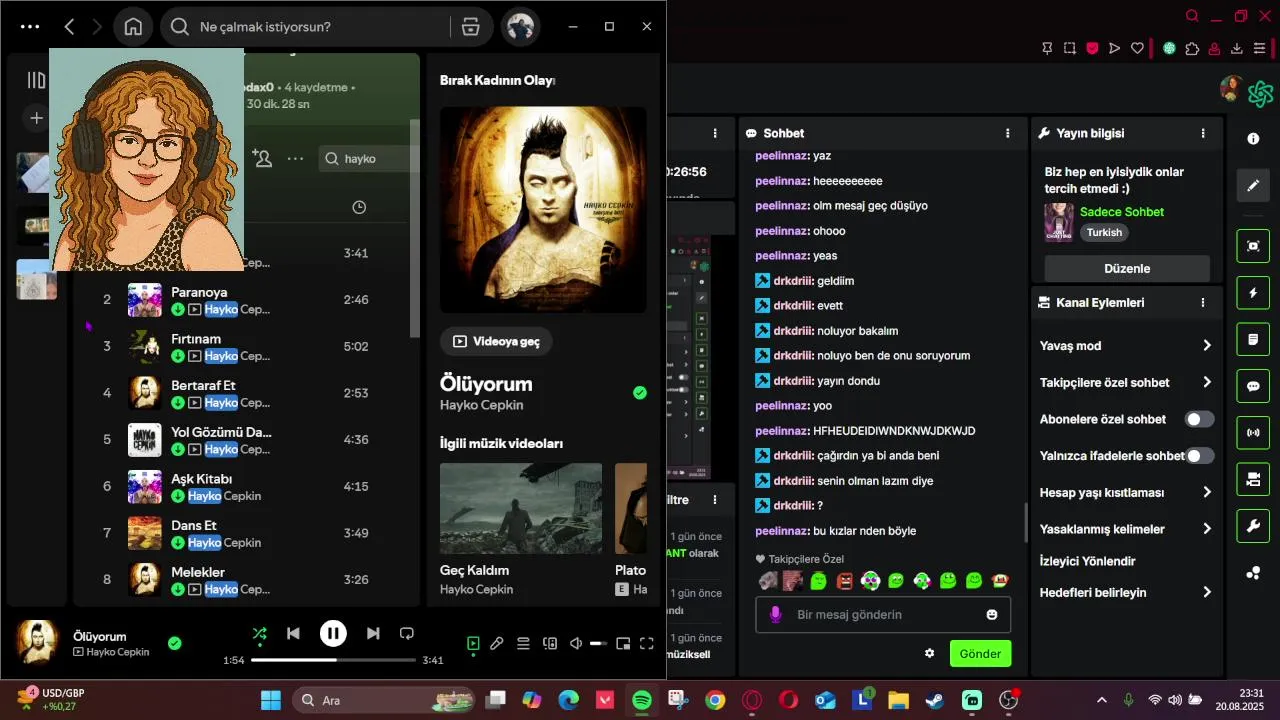Toggle Abonelere özel sohbet switch
This screenshot has height=720, width=1280.
[x=1199, y=419]
